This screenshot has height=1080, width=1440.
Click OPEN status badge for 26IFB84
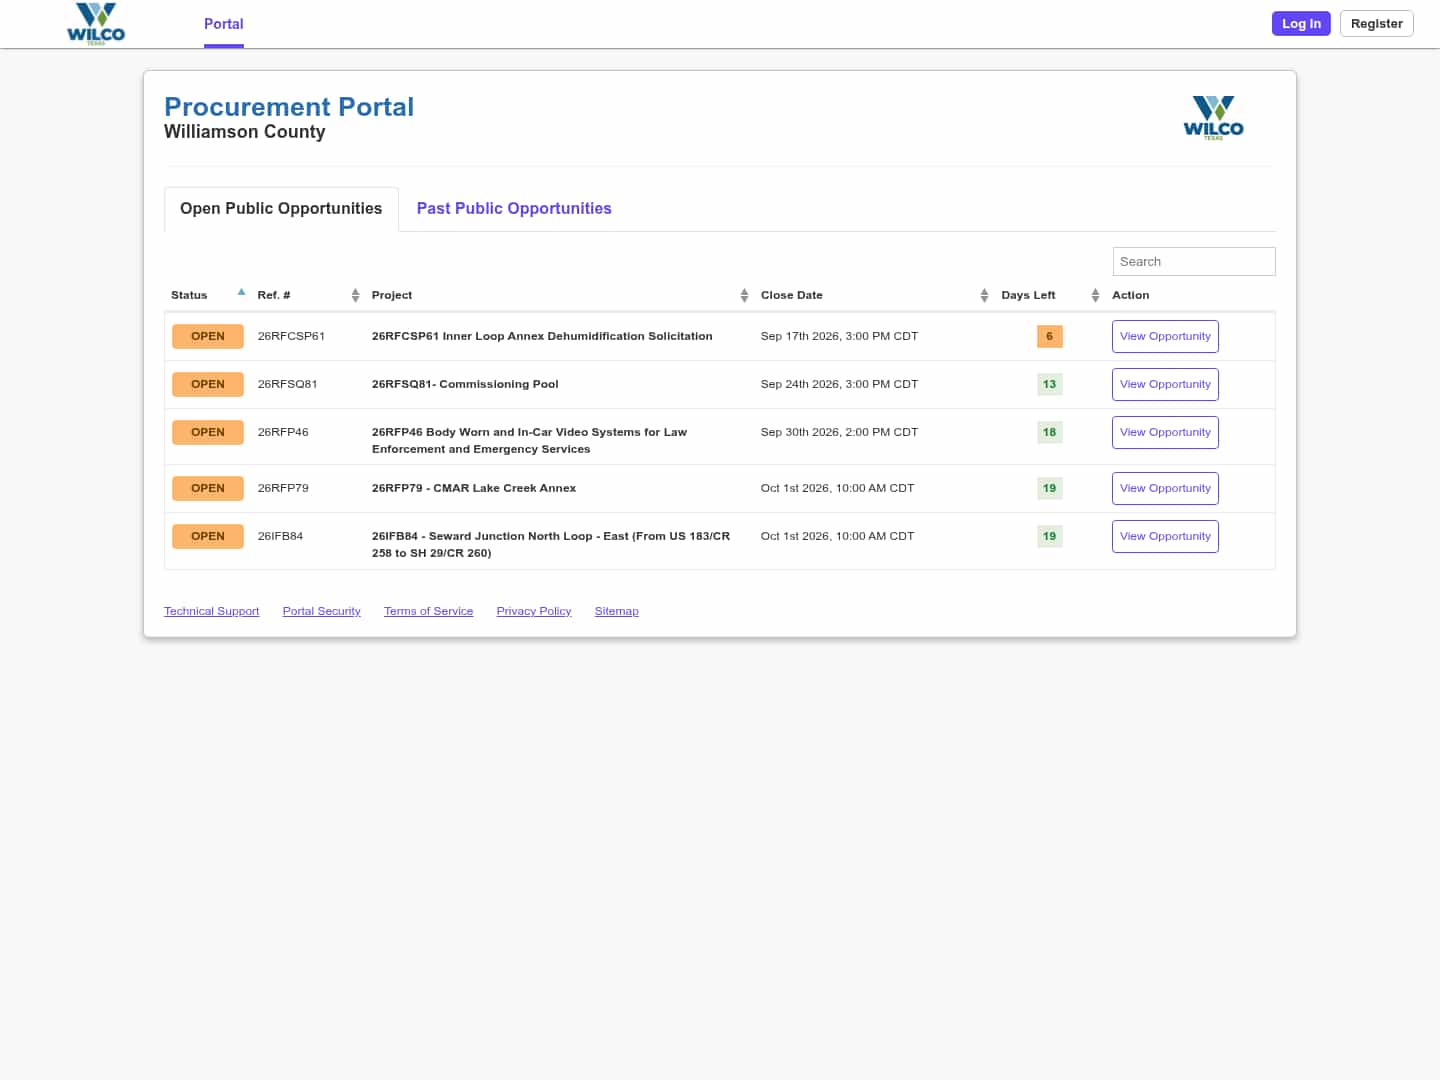pyautogui.click(x=208, y=537)
